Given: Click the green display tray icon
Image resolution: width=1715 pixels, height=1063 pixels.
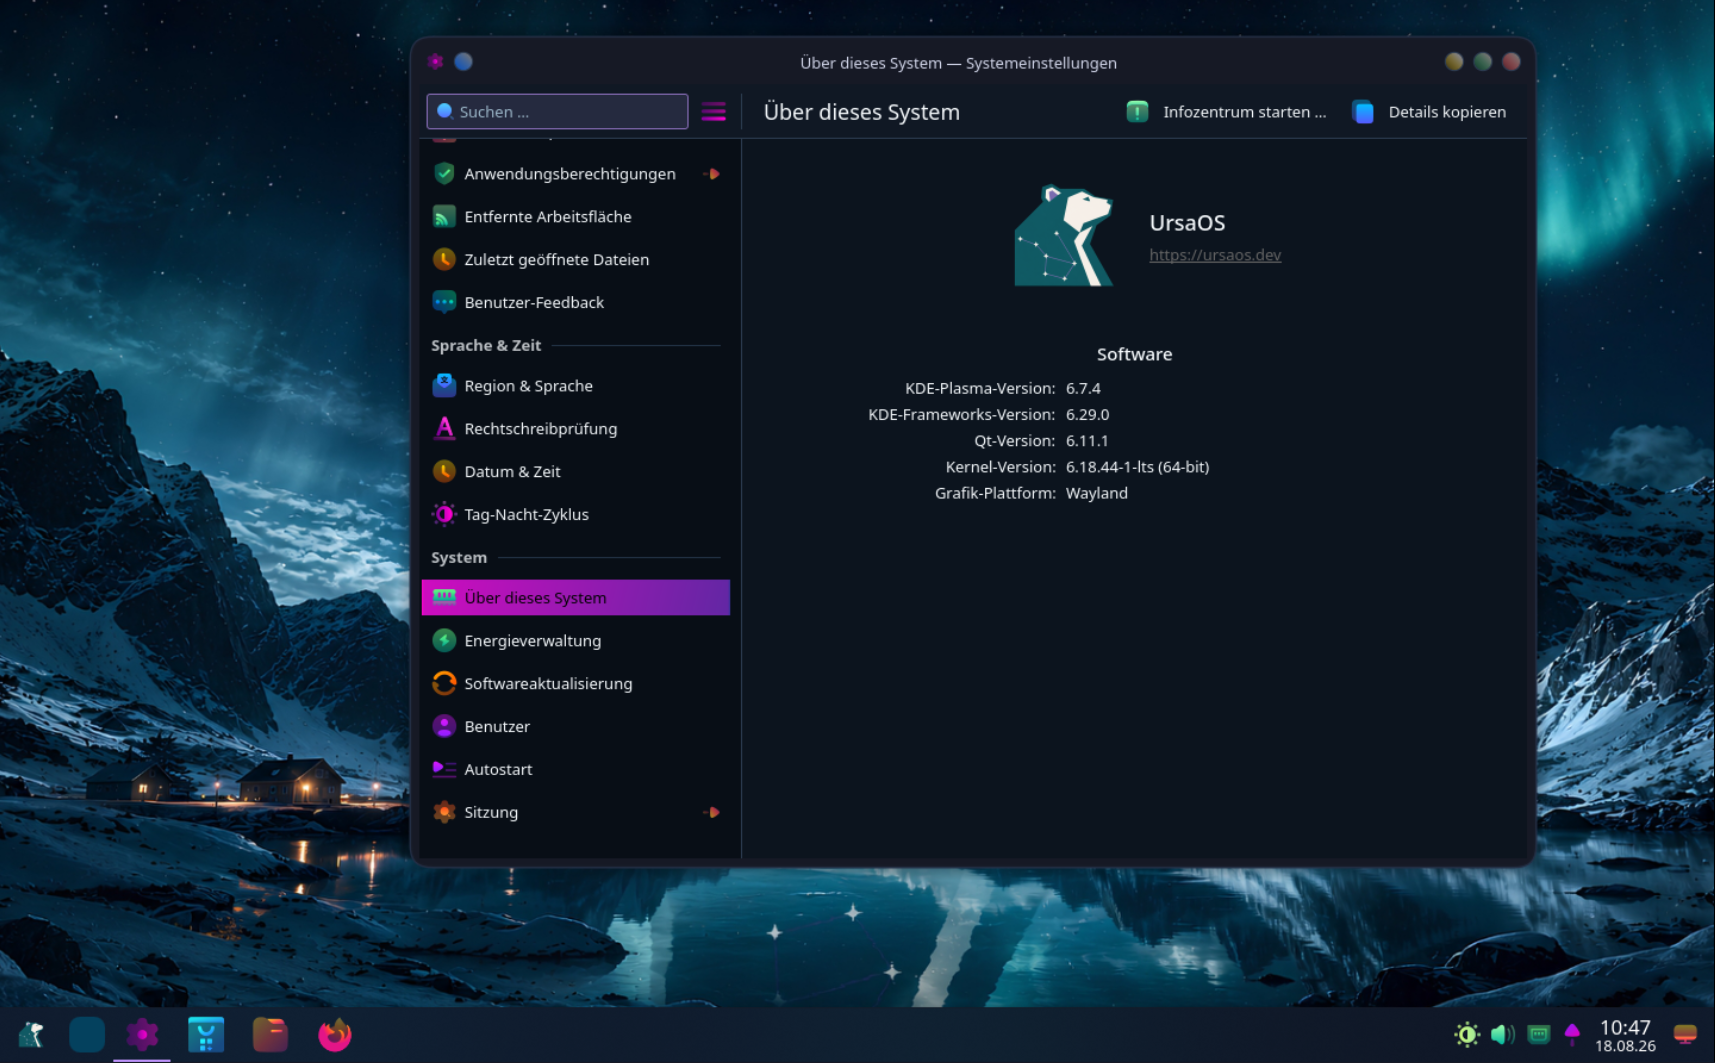Looking at the screenshot, I should pyautogui.click(x=1539, y=1035).
